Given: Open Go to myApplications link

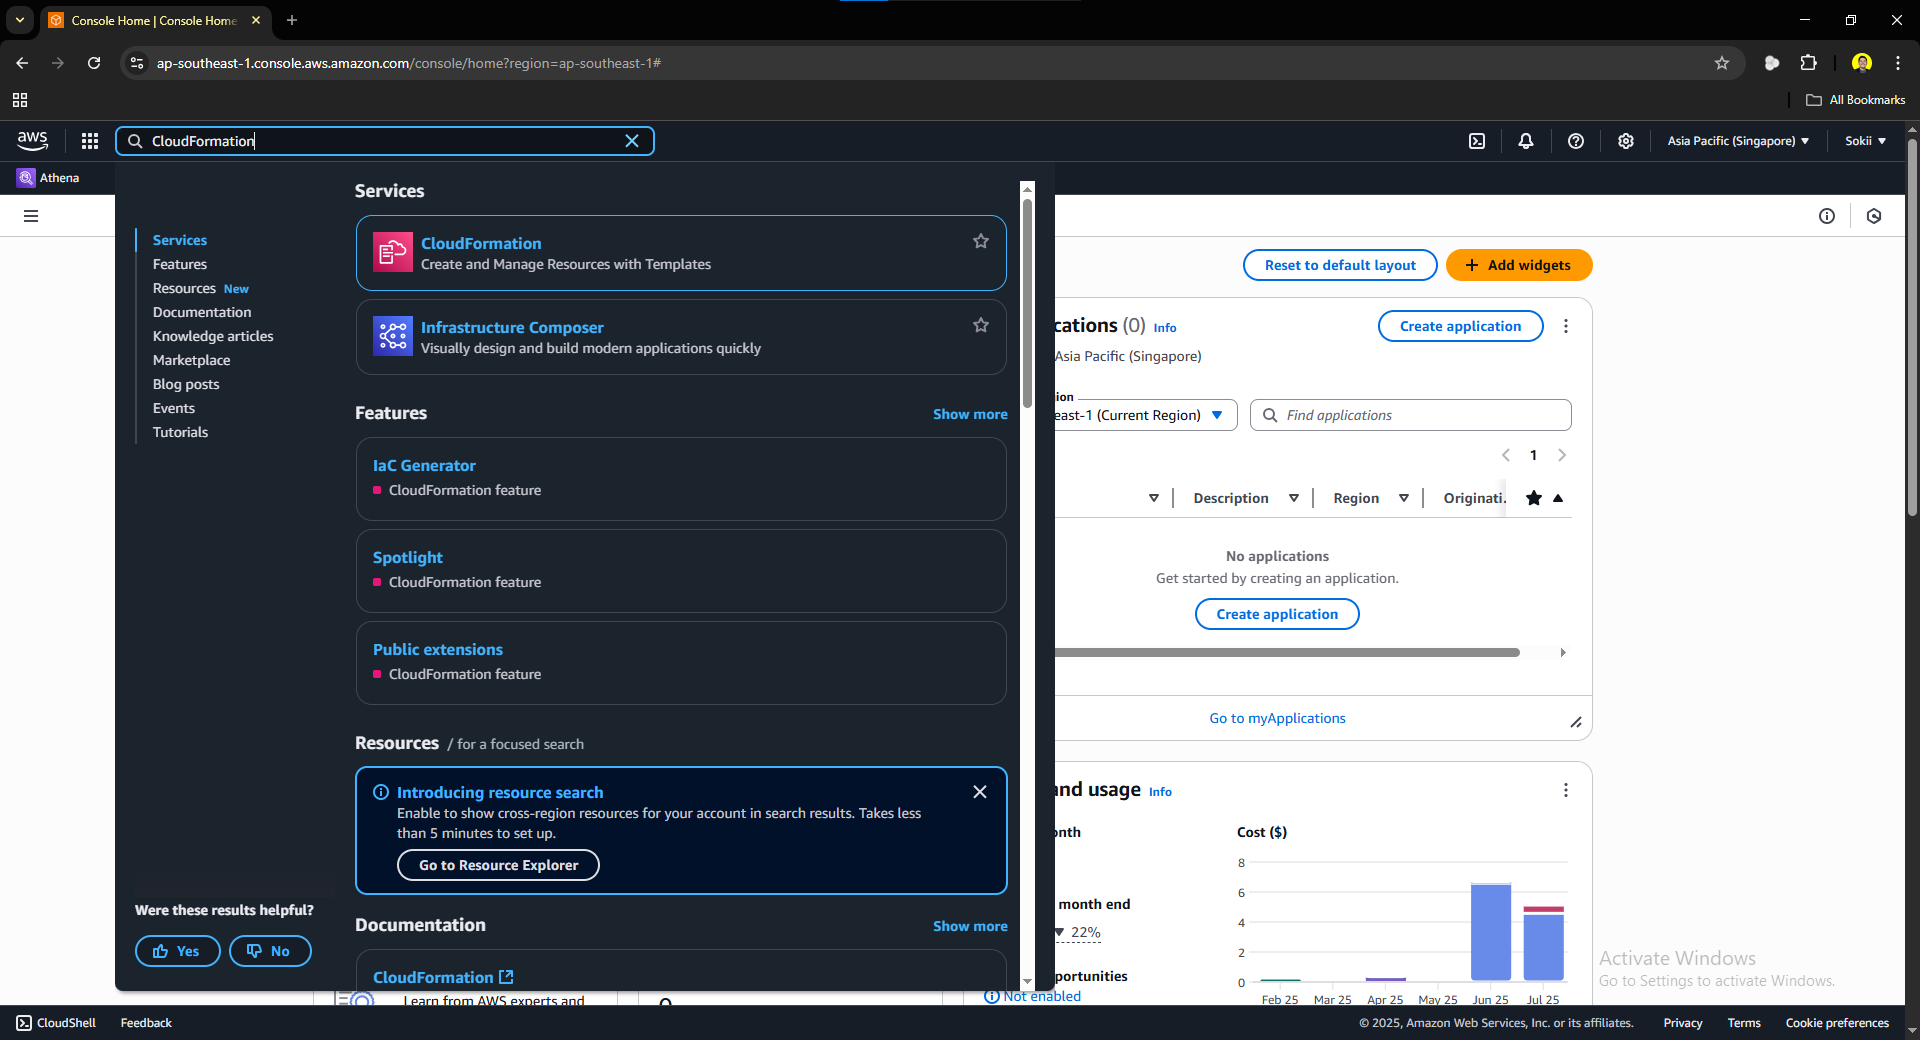Looking at the screenshot, I should 1277,718.
